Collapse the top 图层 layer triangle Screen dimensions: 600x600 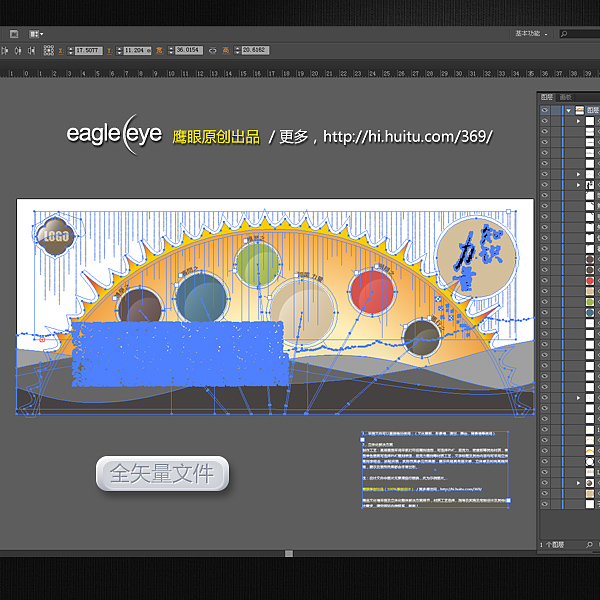click(569, 111)
